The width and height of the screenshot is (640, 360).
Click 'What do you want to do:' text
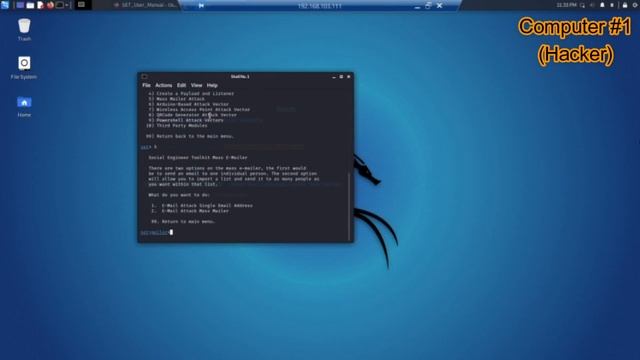(179, 195)
